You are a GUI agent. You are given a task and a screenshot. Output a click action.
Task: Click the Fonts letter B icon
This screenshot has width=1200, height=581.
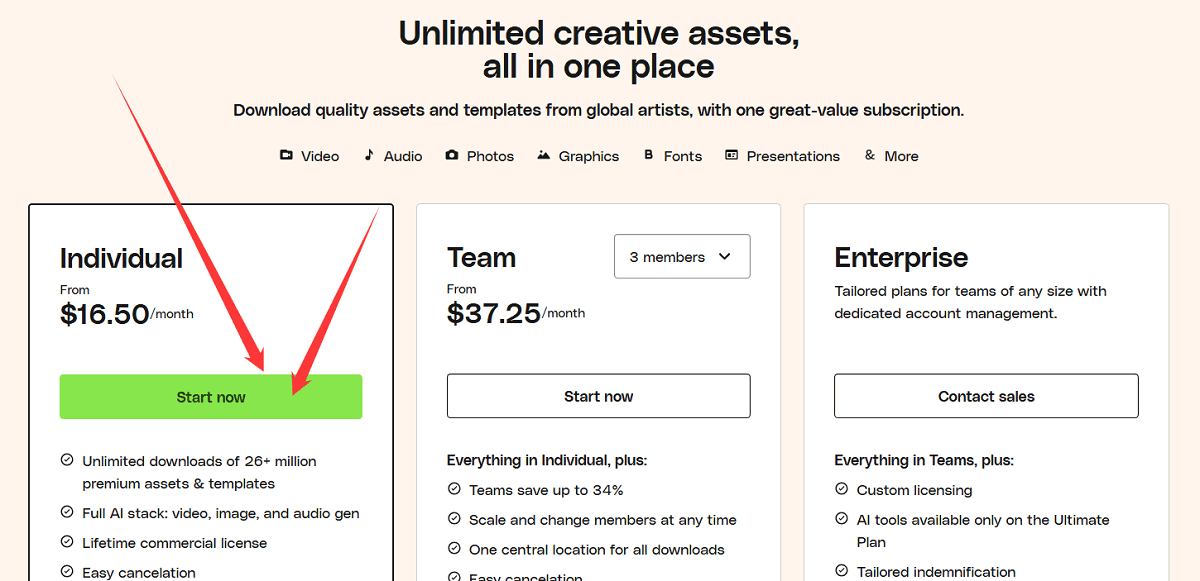pyautogui.click(x=649, y=155)
